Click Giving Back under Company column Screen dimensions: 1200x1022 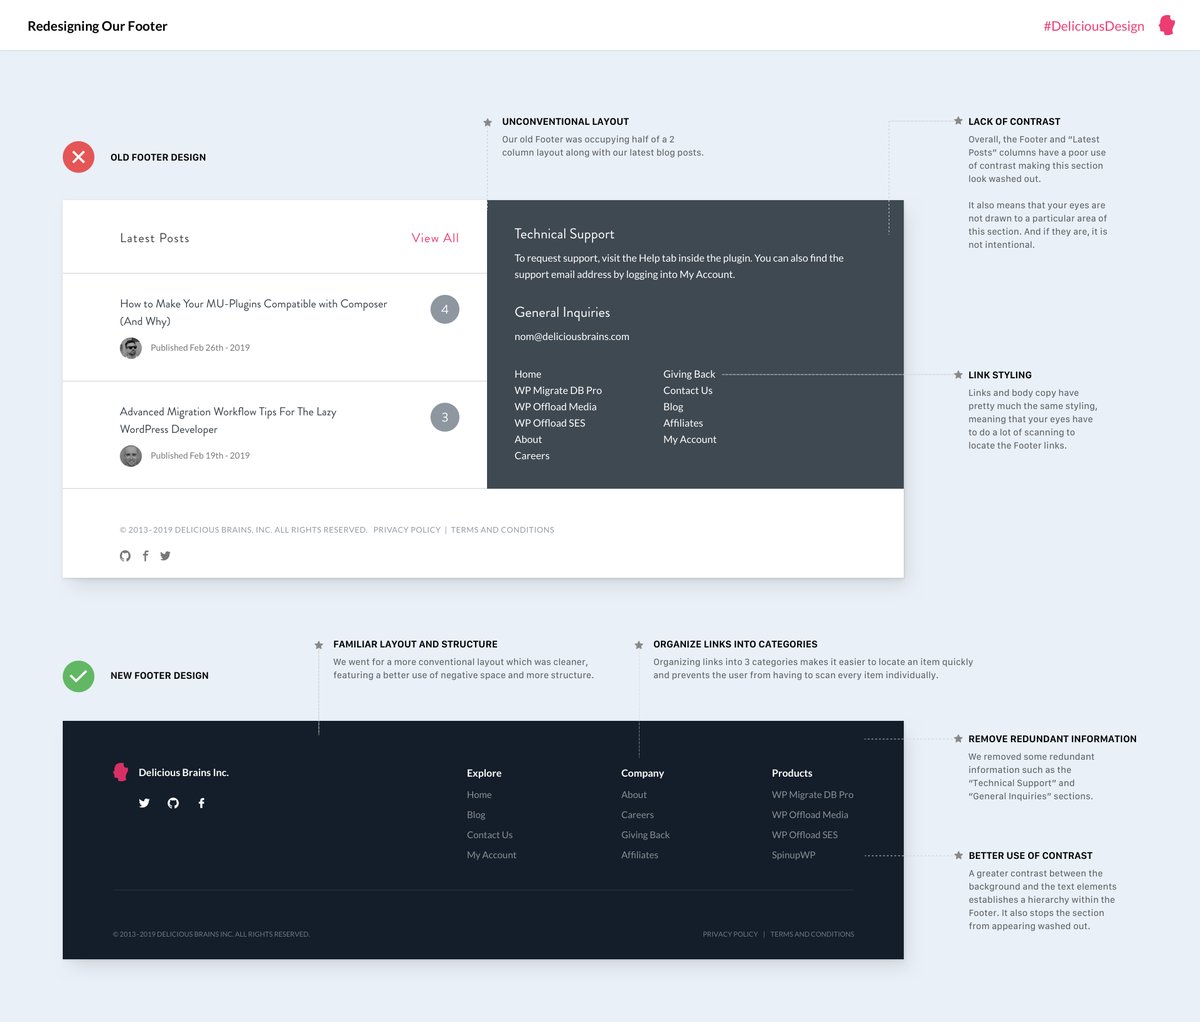646,835
